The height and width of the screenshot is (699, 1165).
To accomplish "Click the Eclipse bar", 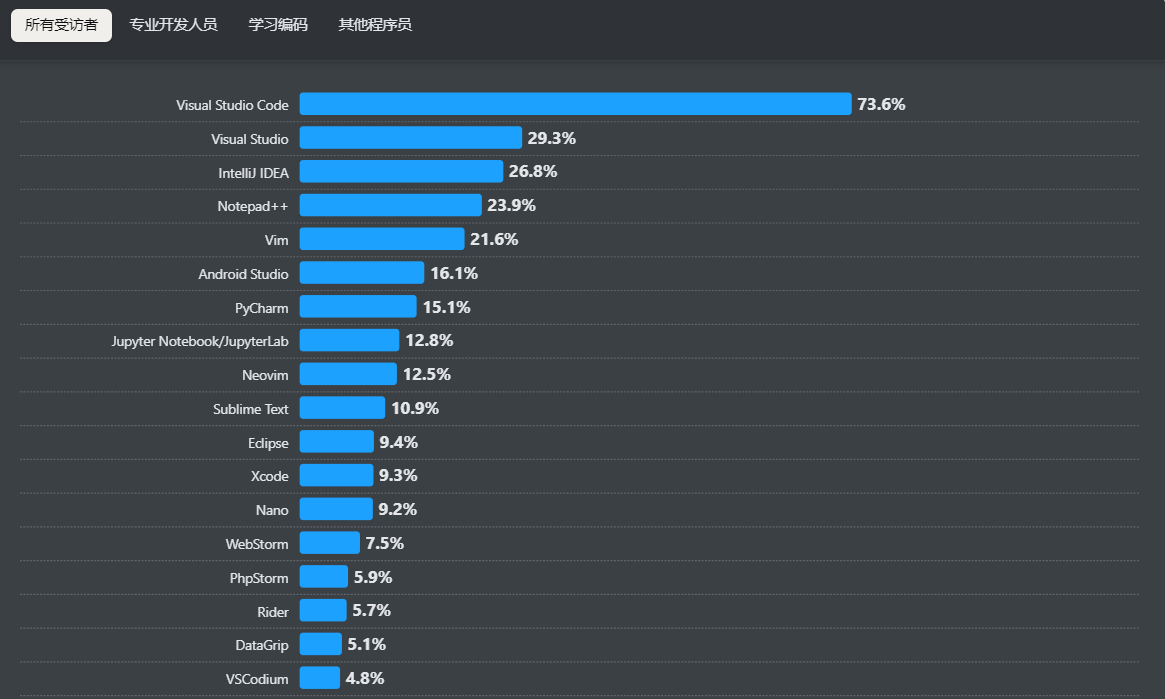I will tap(336, 442).
